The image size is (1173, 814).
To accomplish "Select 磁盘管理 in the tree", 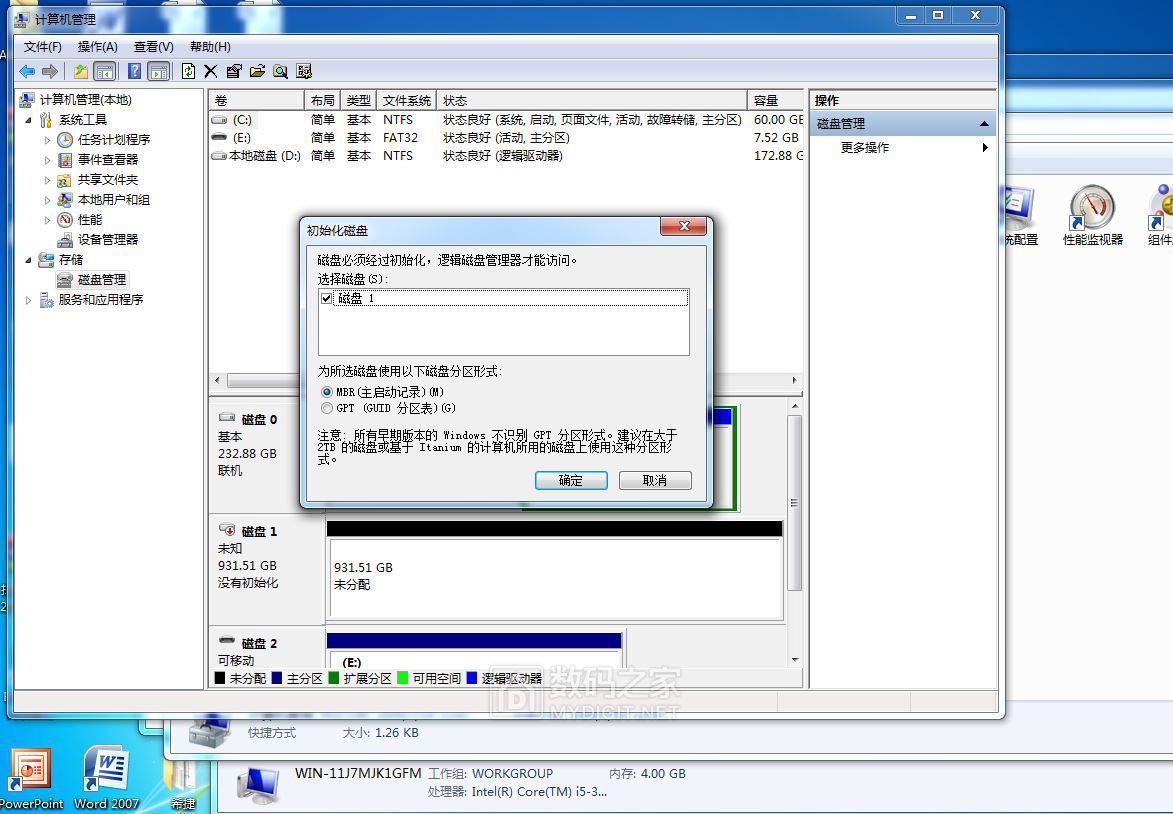I will (102, 280).
